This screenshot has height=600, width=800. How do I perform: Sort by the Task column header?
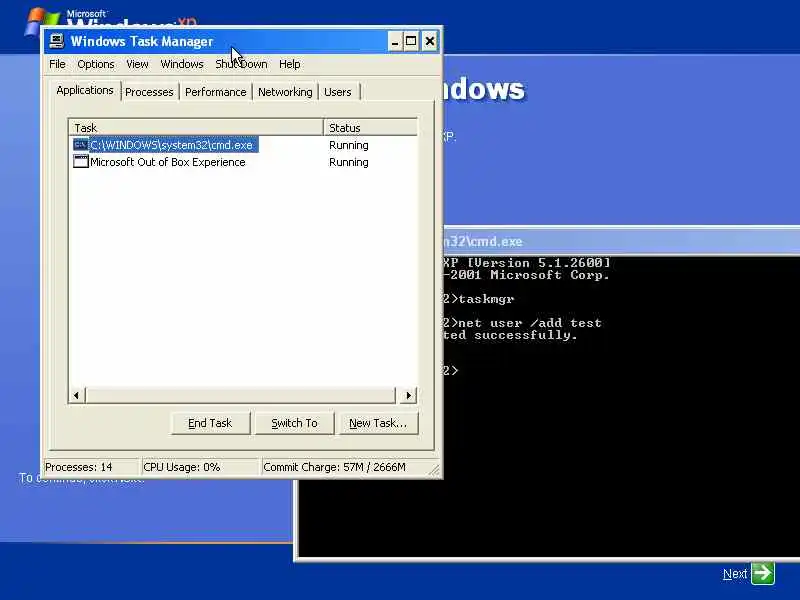click(196, 128)
